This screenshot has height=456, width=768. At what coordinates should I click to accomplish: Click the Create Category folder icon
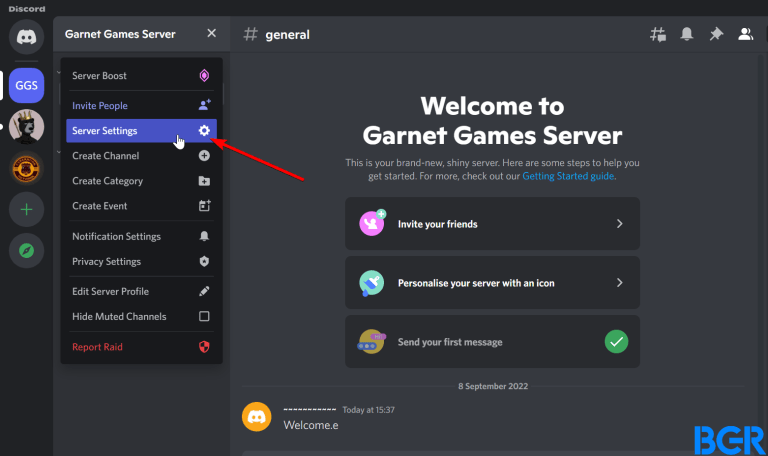coord(204,181)
